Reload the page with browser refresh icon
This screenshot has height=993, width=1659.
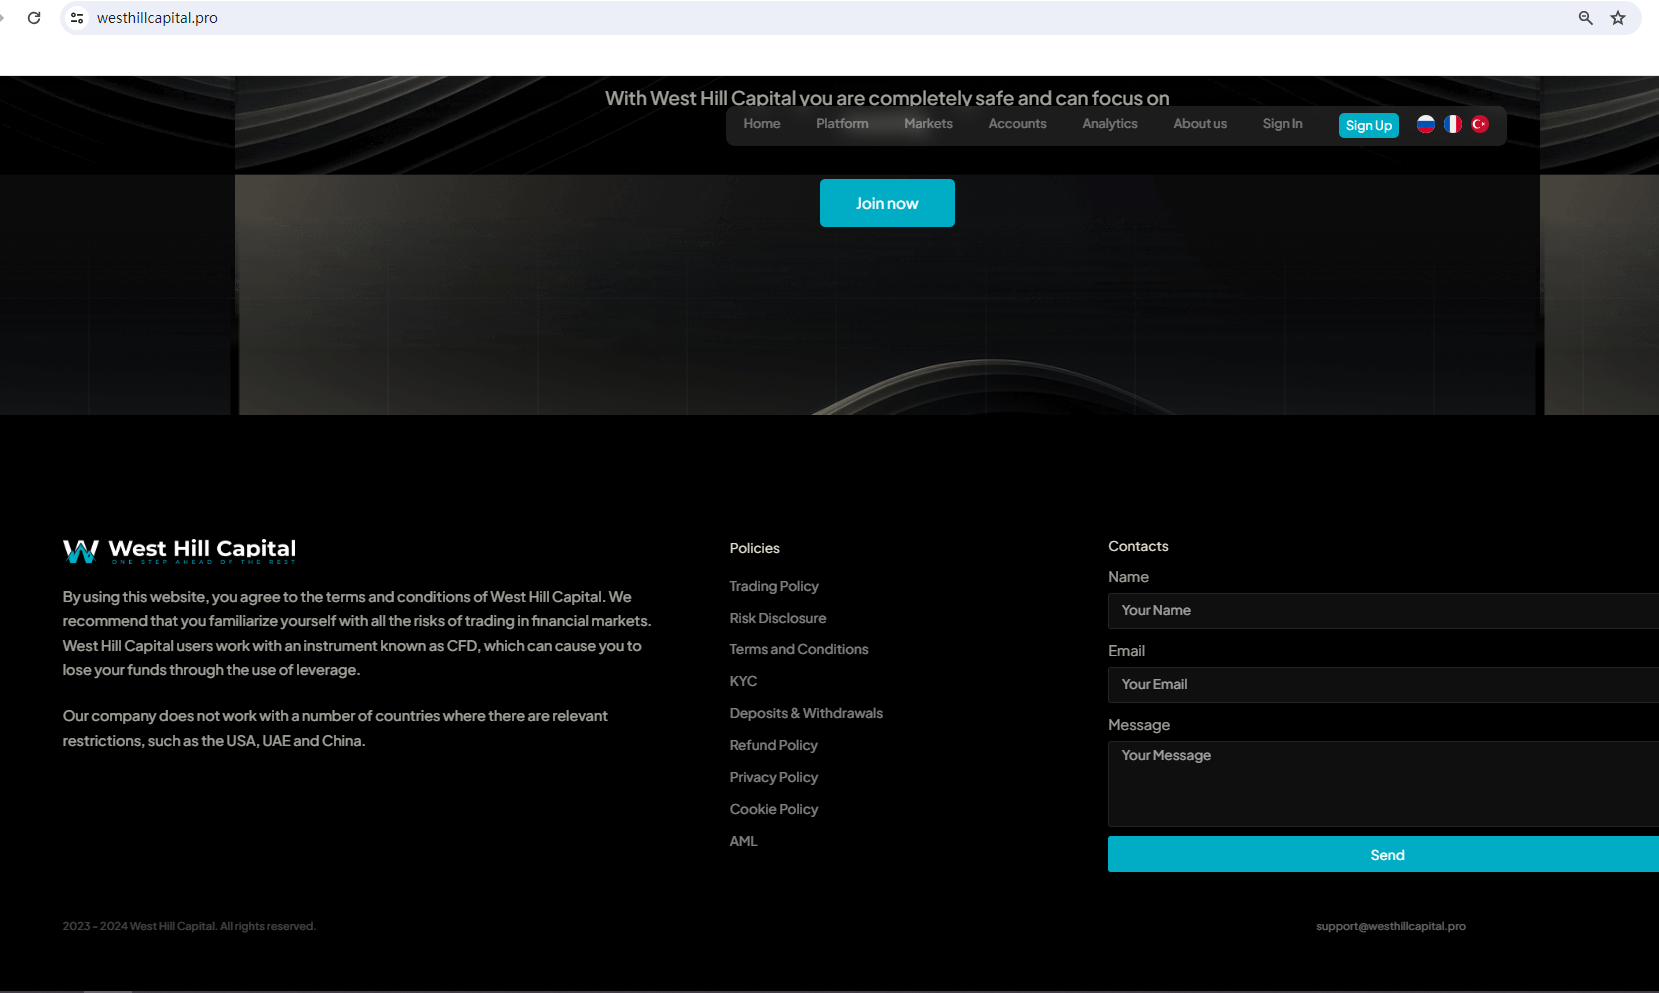[34, 18]
